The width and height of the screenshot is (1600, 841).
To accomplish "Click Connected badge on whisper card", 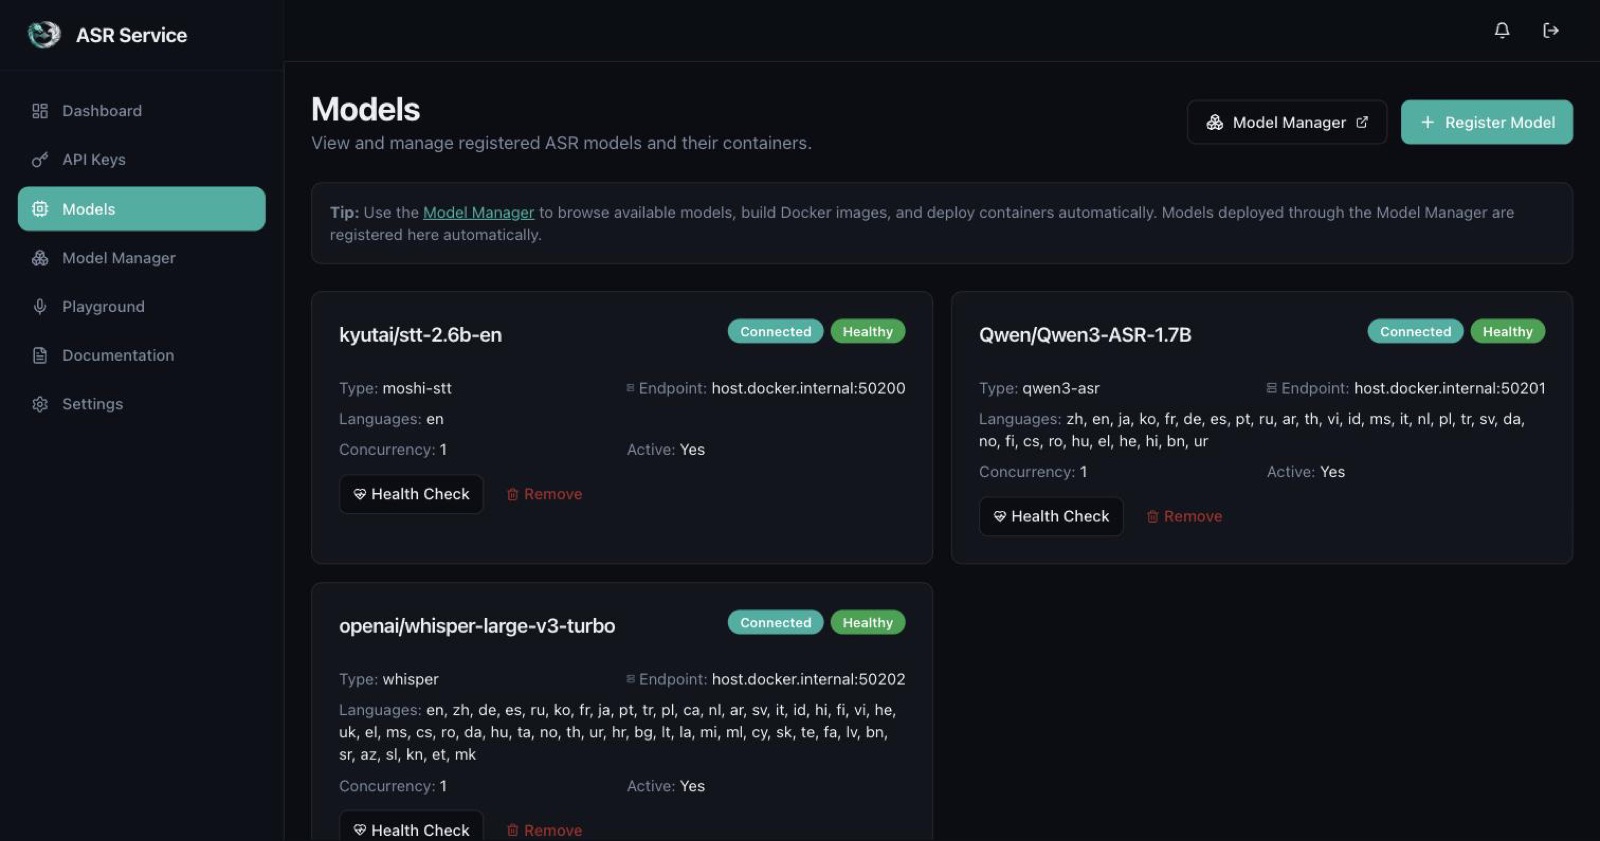I will (x=776, y=622).
